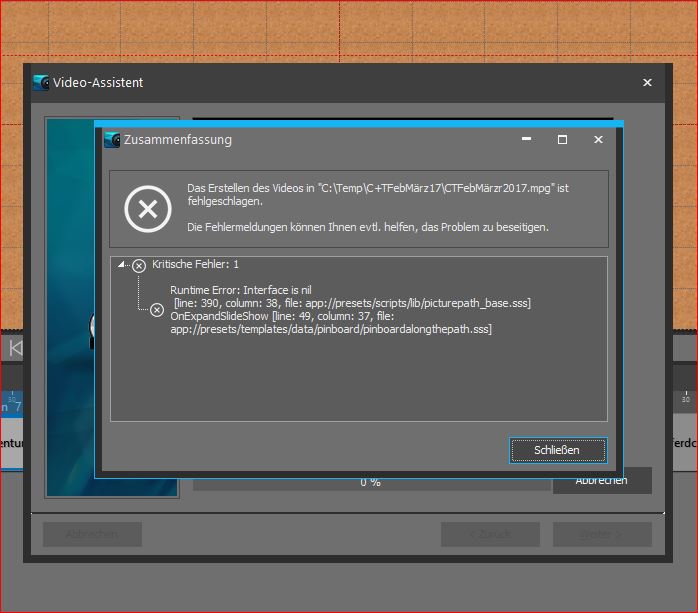Close the Zusammenfassung dialog with X

point(598,140)
